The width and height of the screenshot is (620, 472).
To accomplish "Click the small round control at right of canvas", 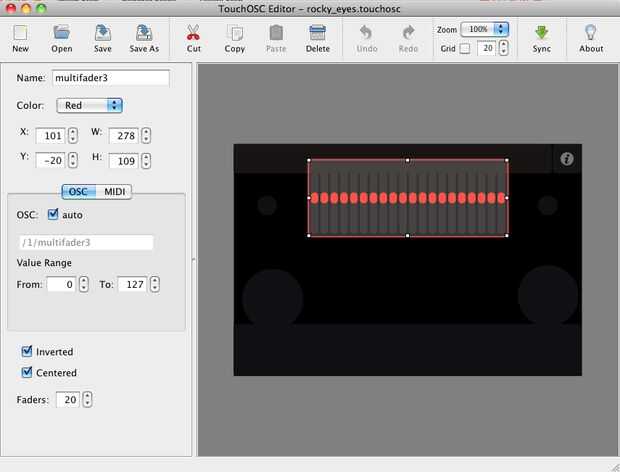I will (548, 205).
